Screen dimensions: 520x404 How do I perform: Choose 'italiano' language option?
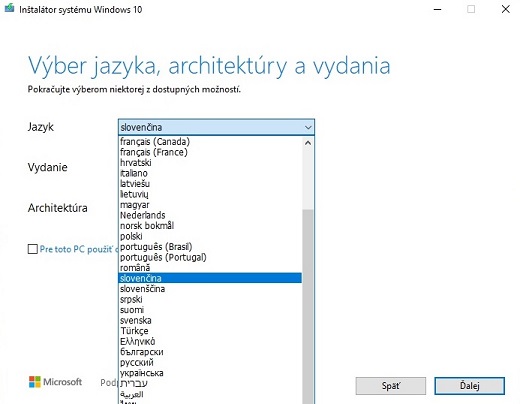pyautogui.click(x=210, y=173)
